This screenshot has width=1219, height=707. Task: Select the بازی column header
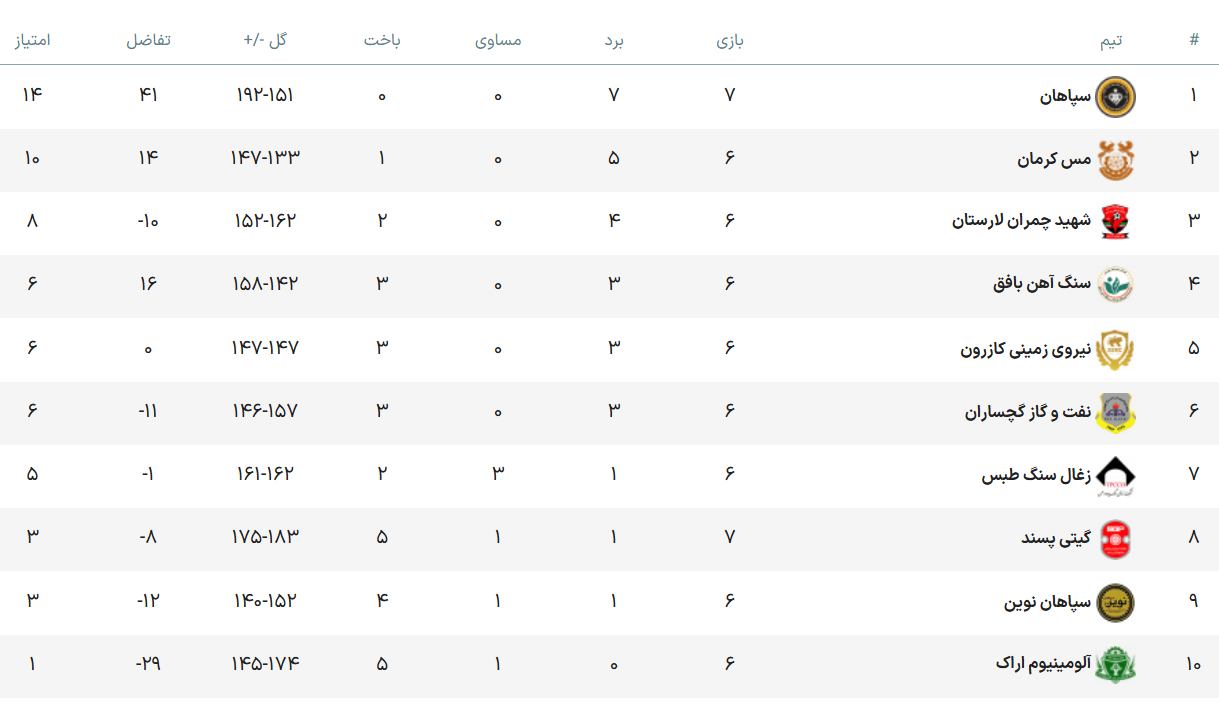731,40
